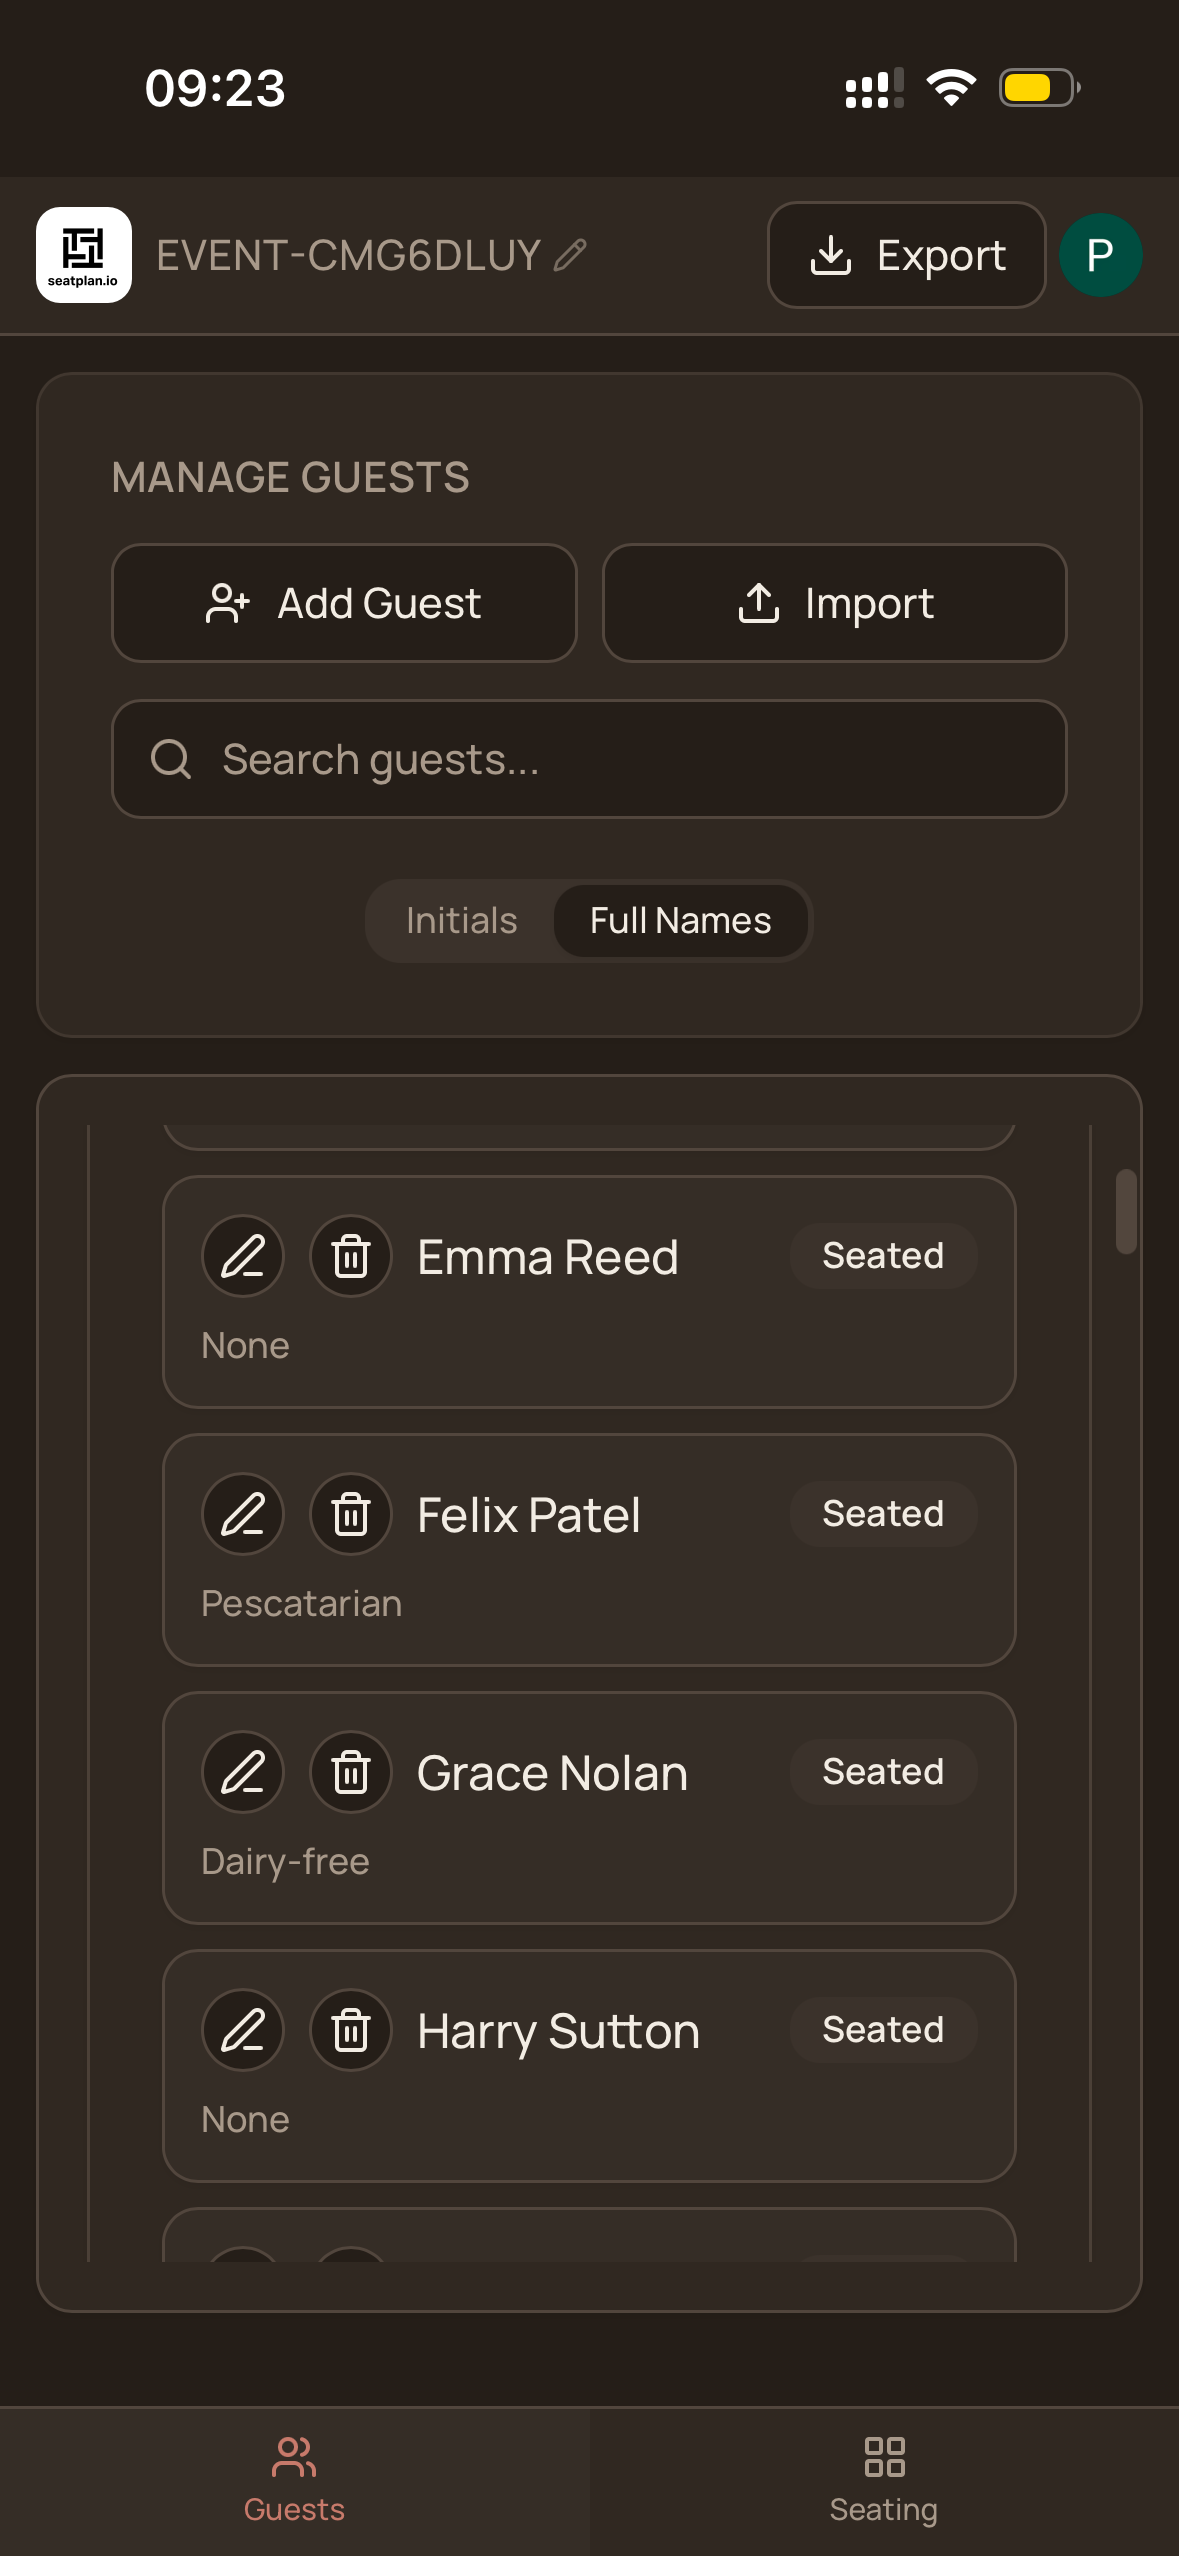The height and width of the screenshot is (2556, 1179).
Task: Click the pencil icon to rename EVENT-CMG6DLUY
Action: point(570,254)
